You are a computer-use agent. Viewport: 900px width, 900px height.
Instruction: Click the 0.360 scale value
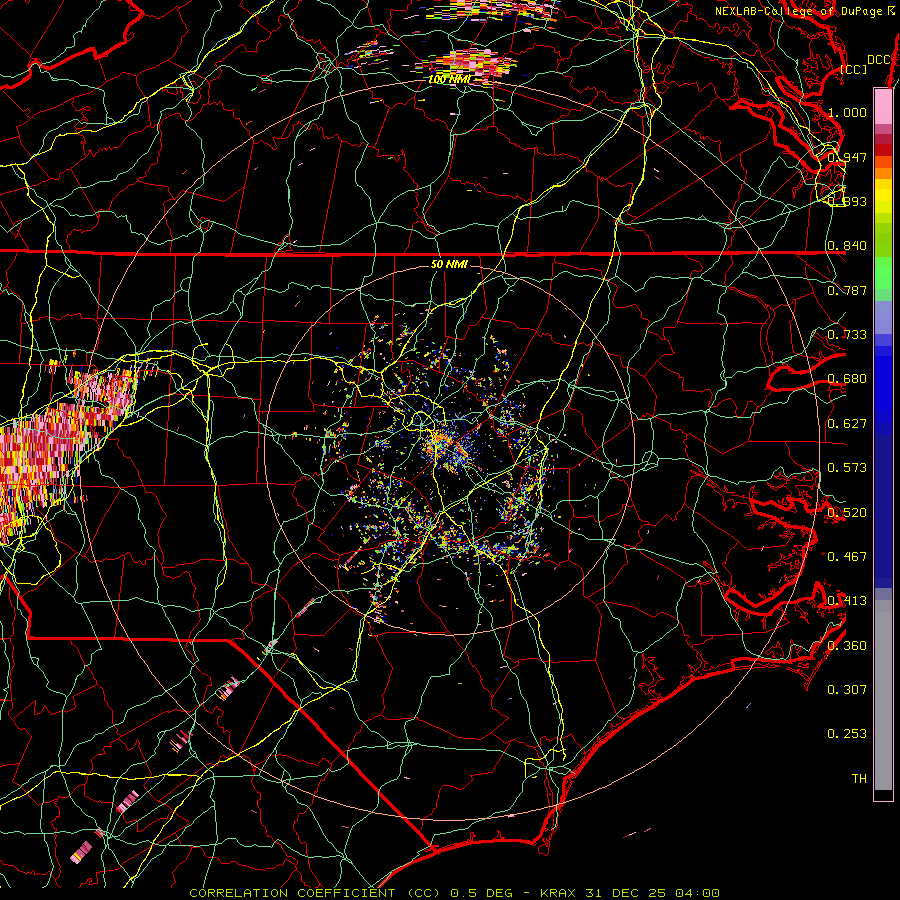click(847, 646)
